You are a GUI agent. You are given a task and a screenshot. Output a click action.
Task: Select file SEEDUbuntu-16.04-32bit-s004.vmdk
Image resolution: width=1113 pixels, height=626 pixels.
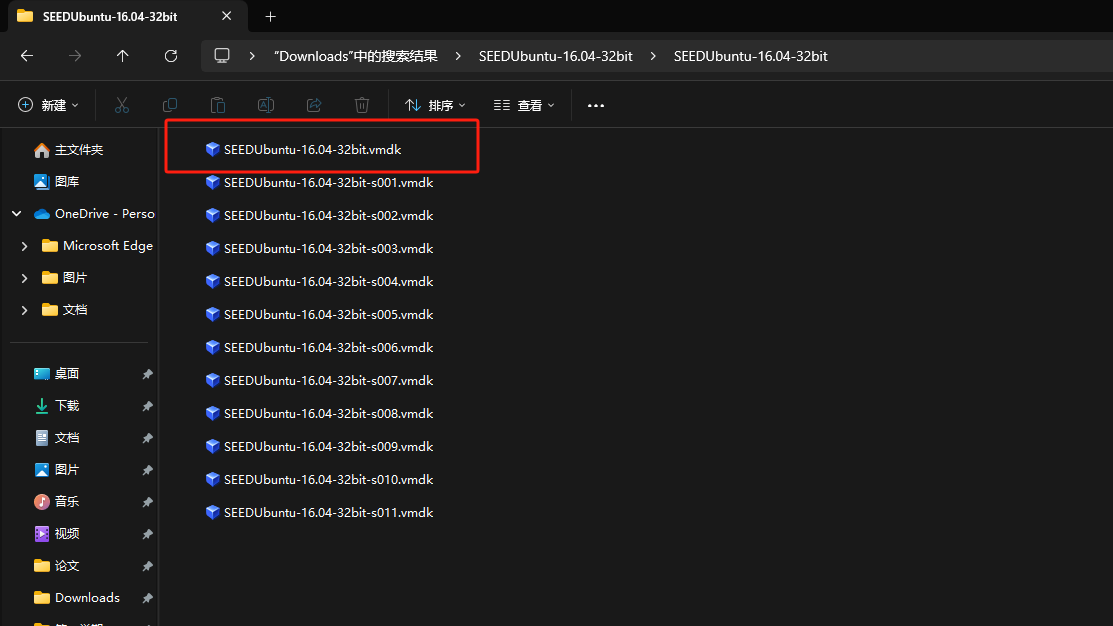click(328, 282)
